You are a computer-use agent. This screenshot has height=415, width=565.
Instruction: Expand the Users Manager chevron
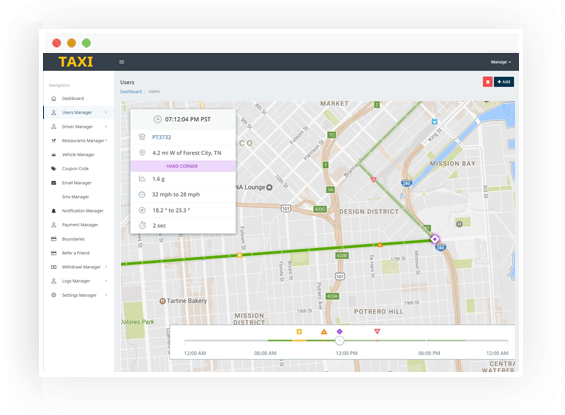[106, 112]
